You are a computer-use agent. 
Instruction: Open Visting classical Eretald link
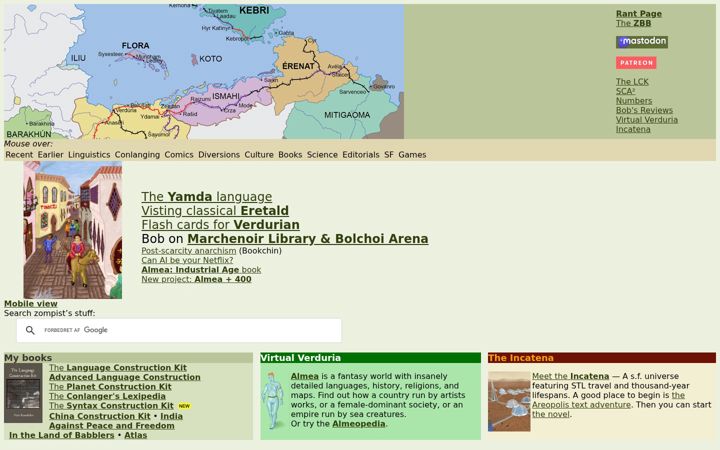coord(215,211)
